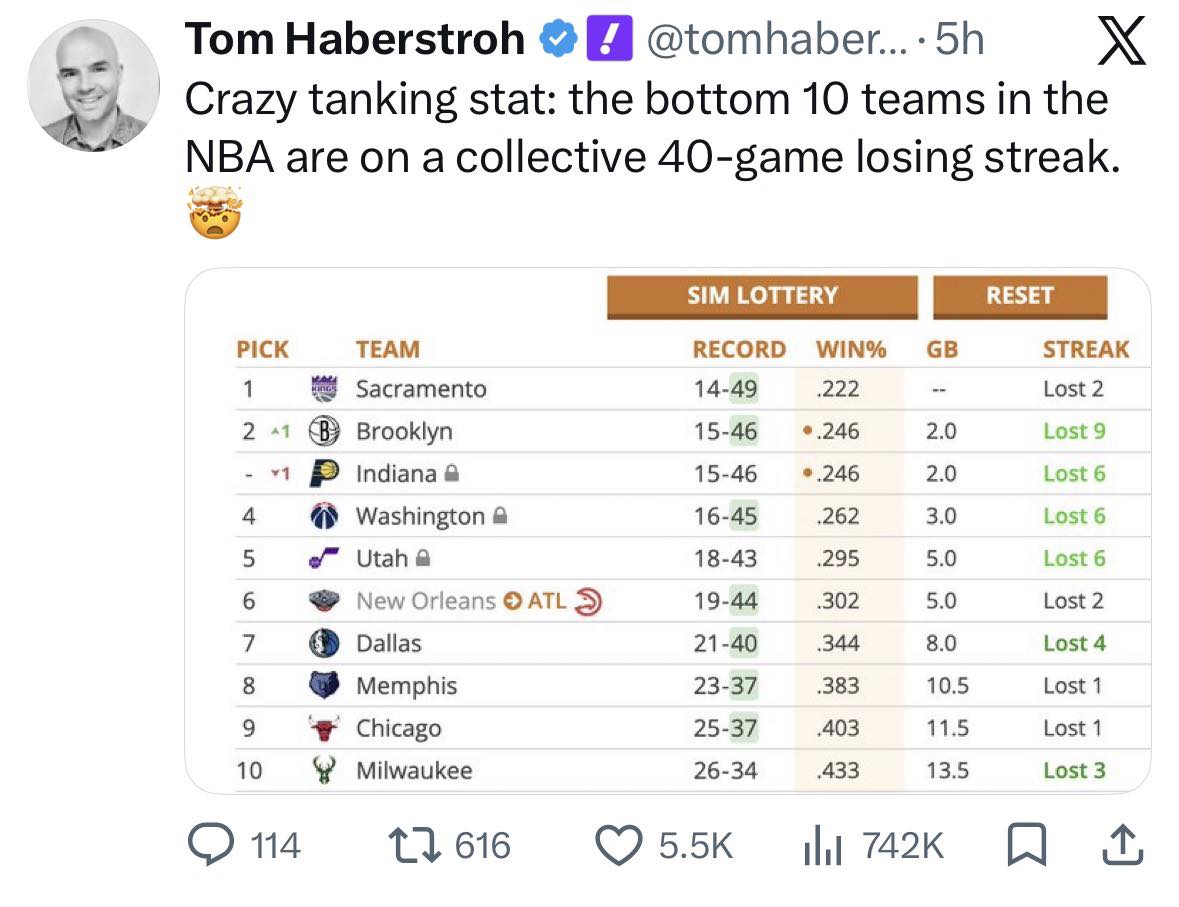This screenshot has height=907, width=1179.
Task: Open the Tom Haberstroh display name link
Action: [x=354, y=39]
